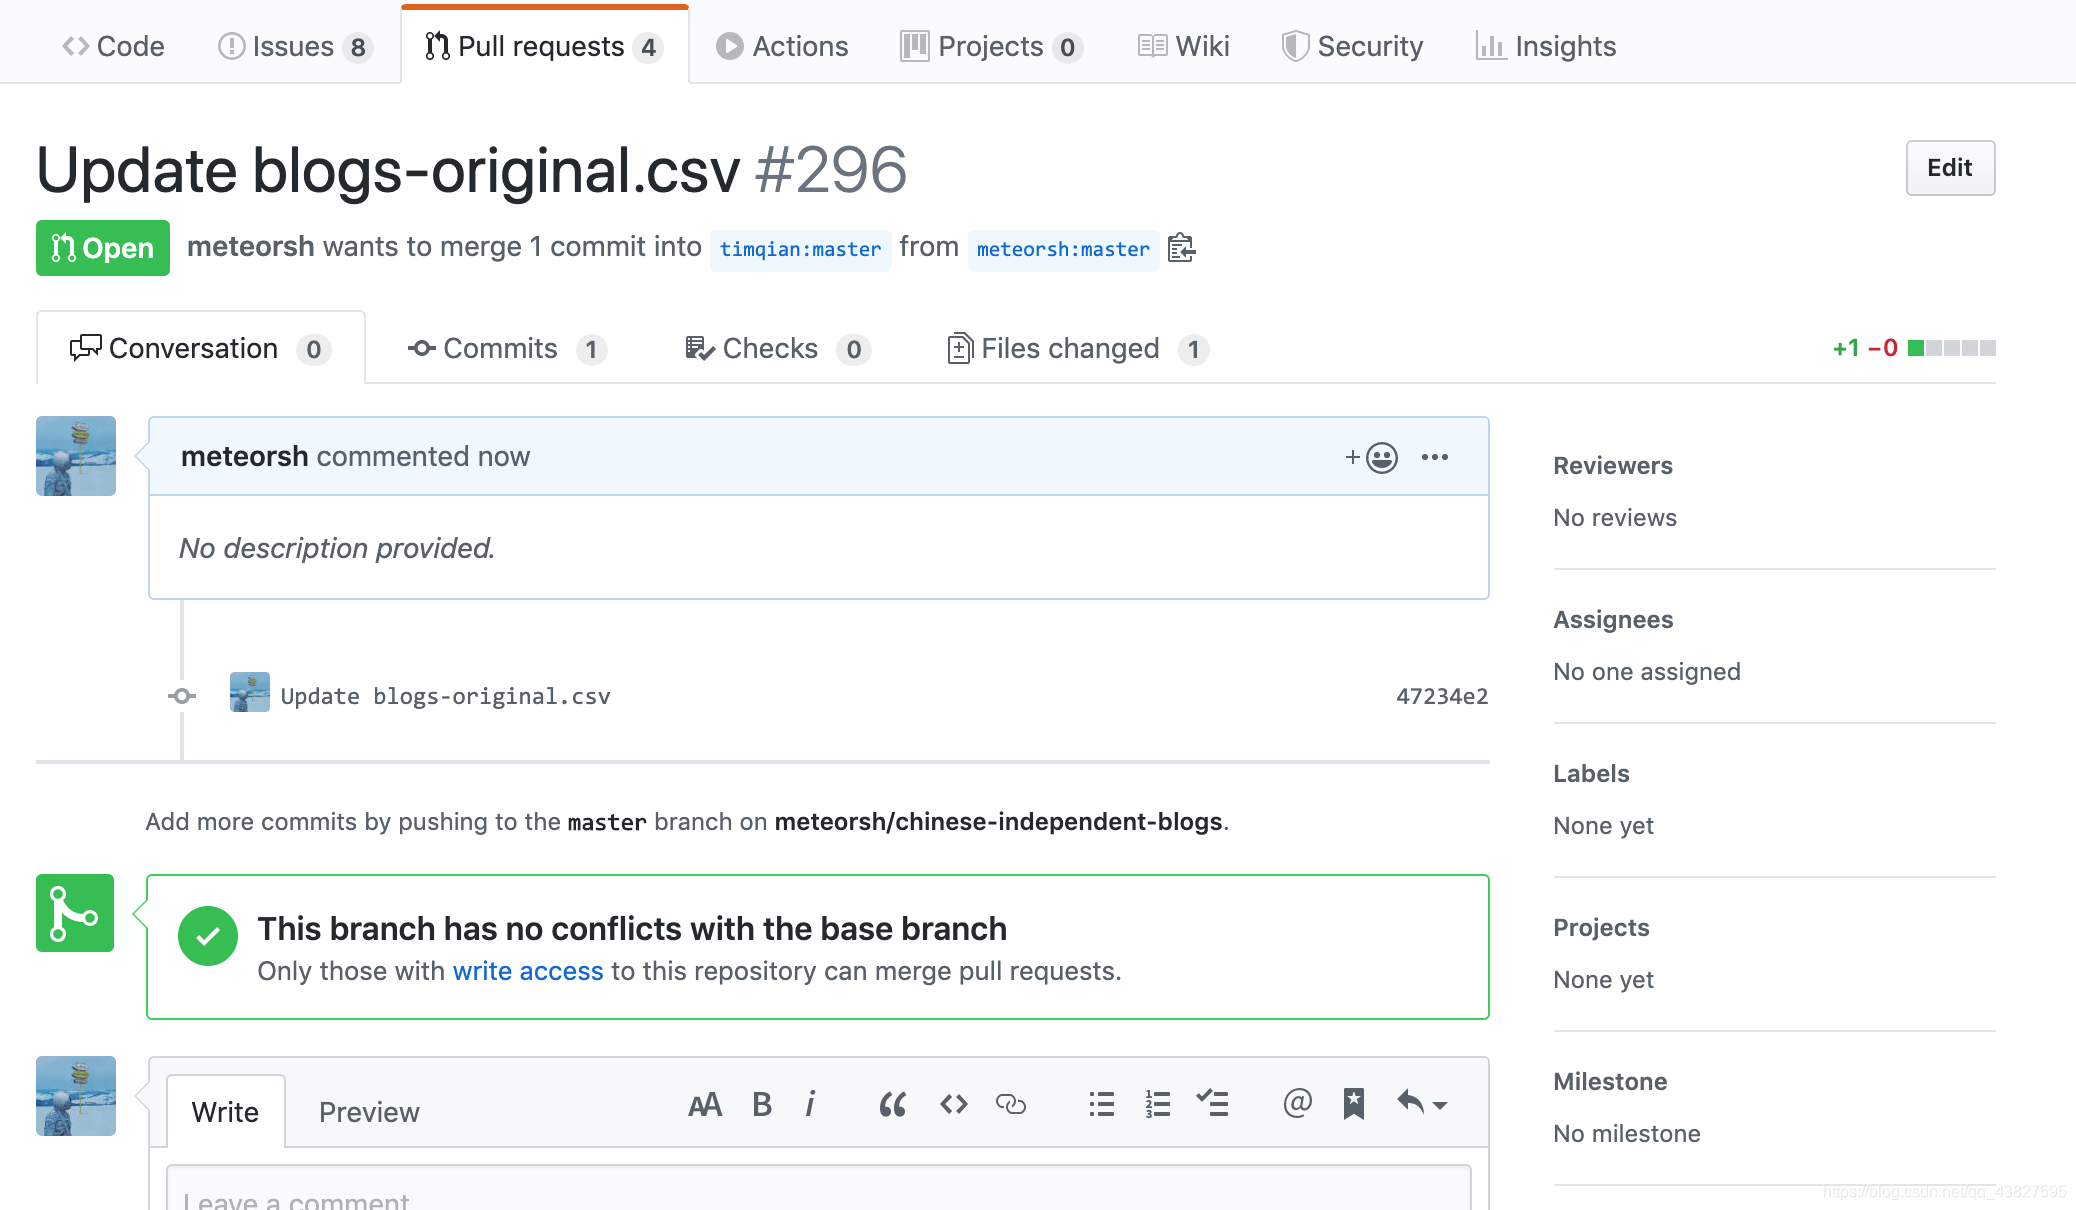Click the Assignees sidebar heading

click(x=1612, y=620)
